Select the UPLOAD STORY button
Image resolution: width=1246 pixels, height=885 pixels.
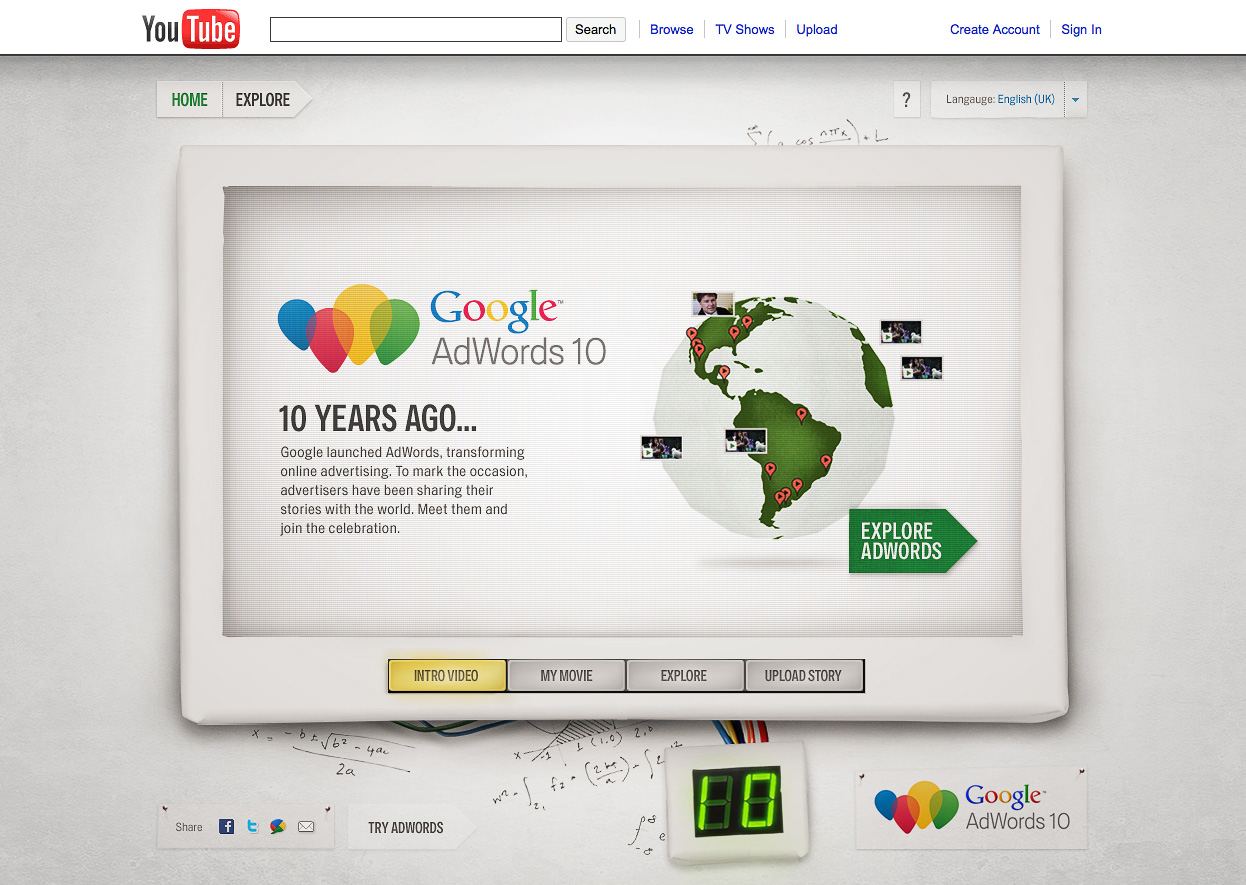click(803, 675)
